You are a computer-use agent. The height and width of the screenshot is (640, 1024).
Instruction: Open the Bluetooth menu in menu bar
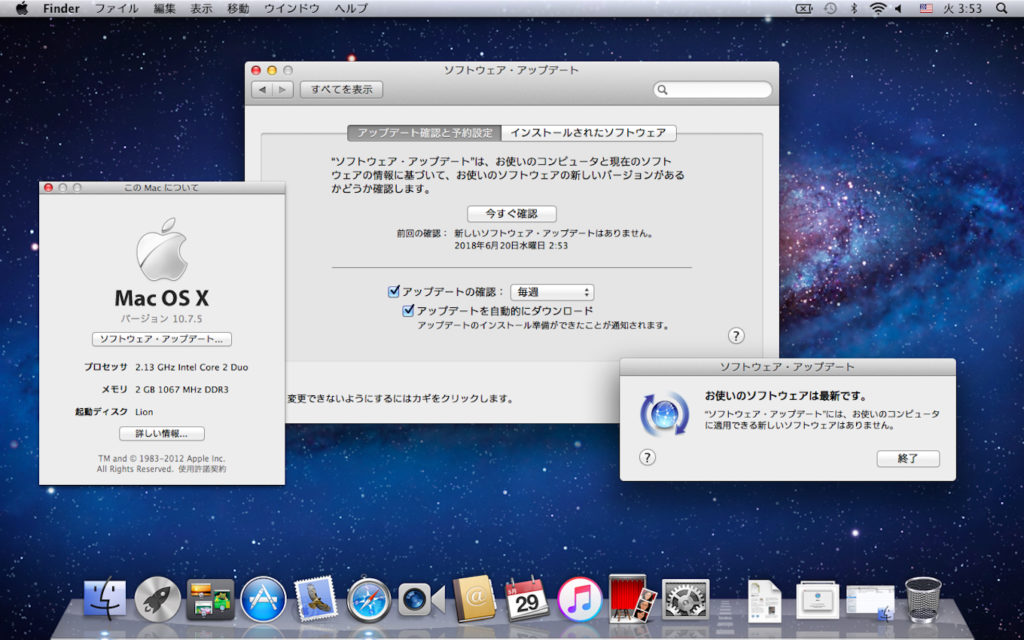pos(854,8)
